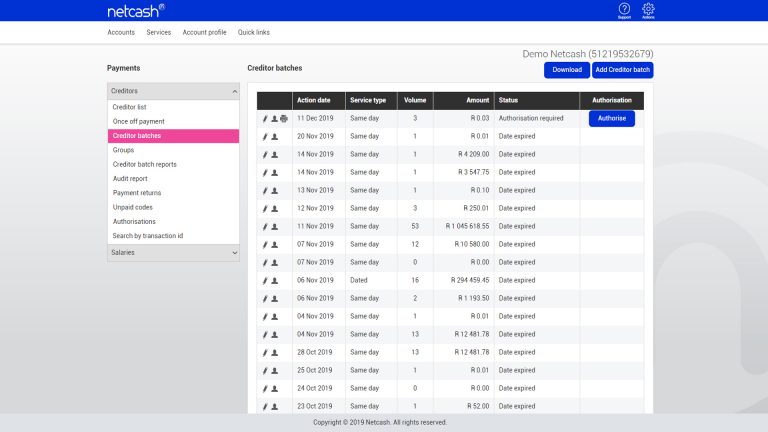The height and width of the screenshot is (432, 768).
Task: Click the 'Dated' service type cell
Action: click(x=359, y=280)
